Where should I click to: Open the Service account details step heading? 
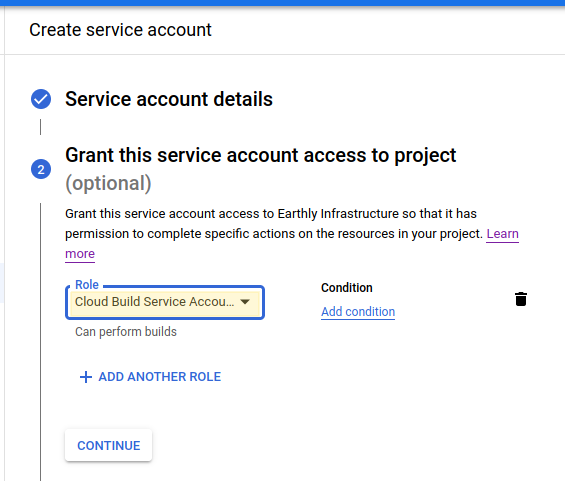169,99
